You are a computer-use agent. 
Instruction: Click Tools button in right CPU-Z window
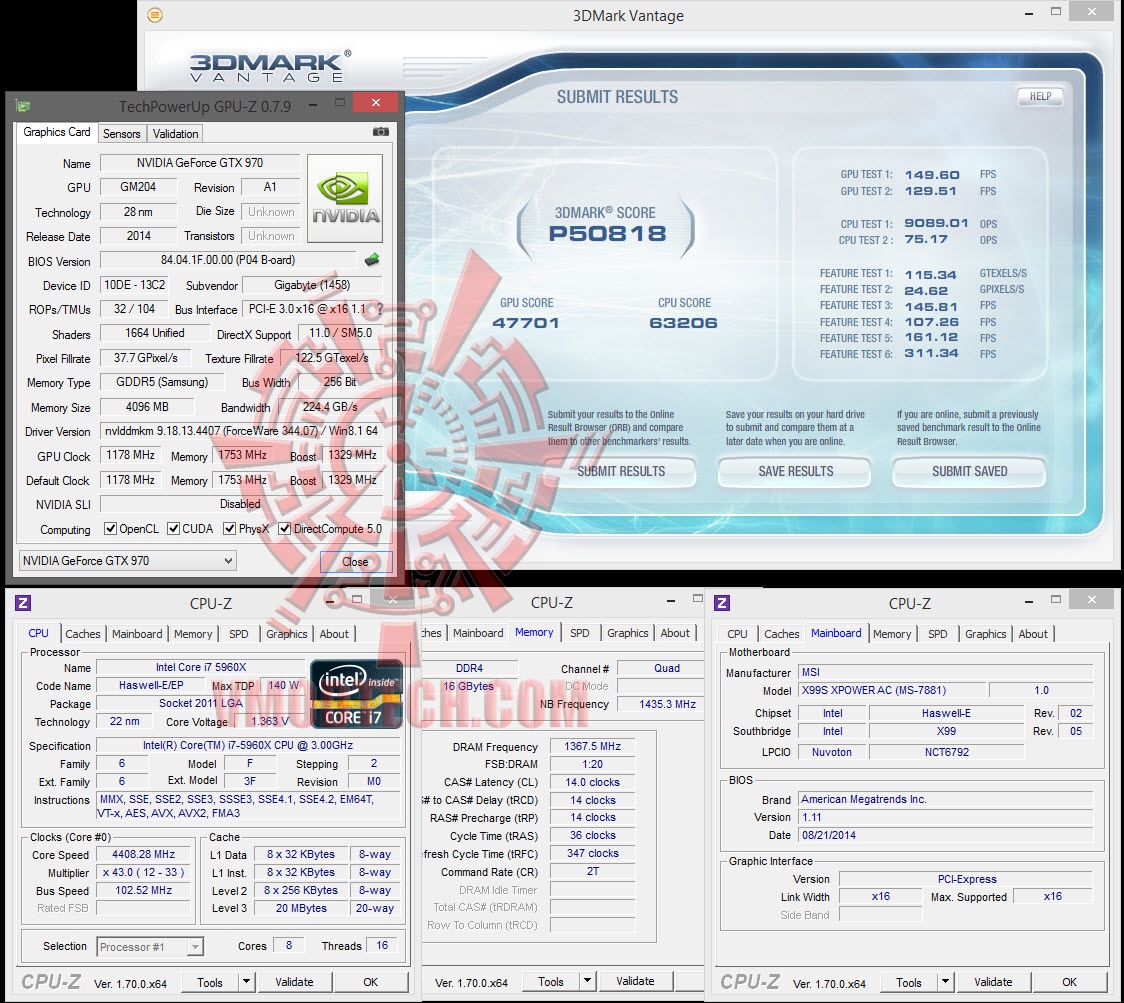point(908,981)
